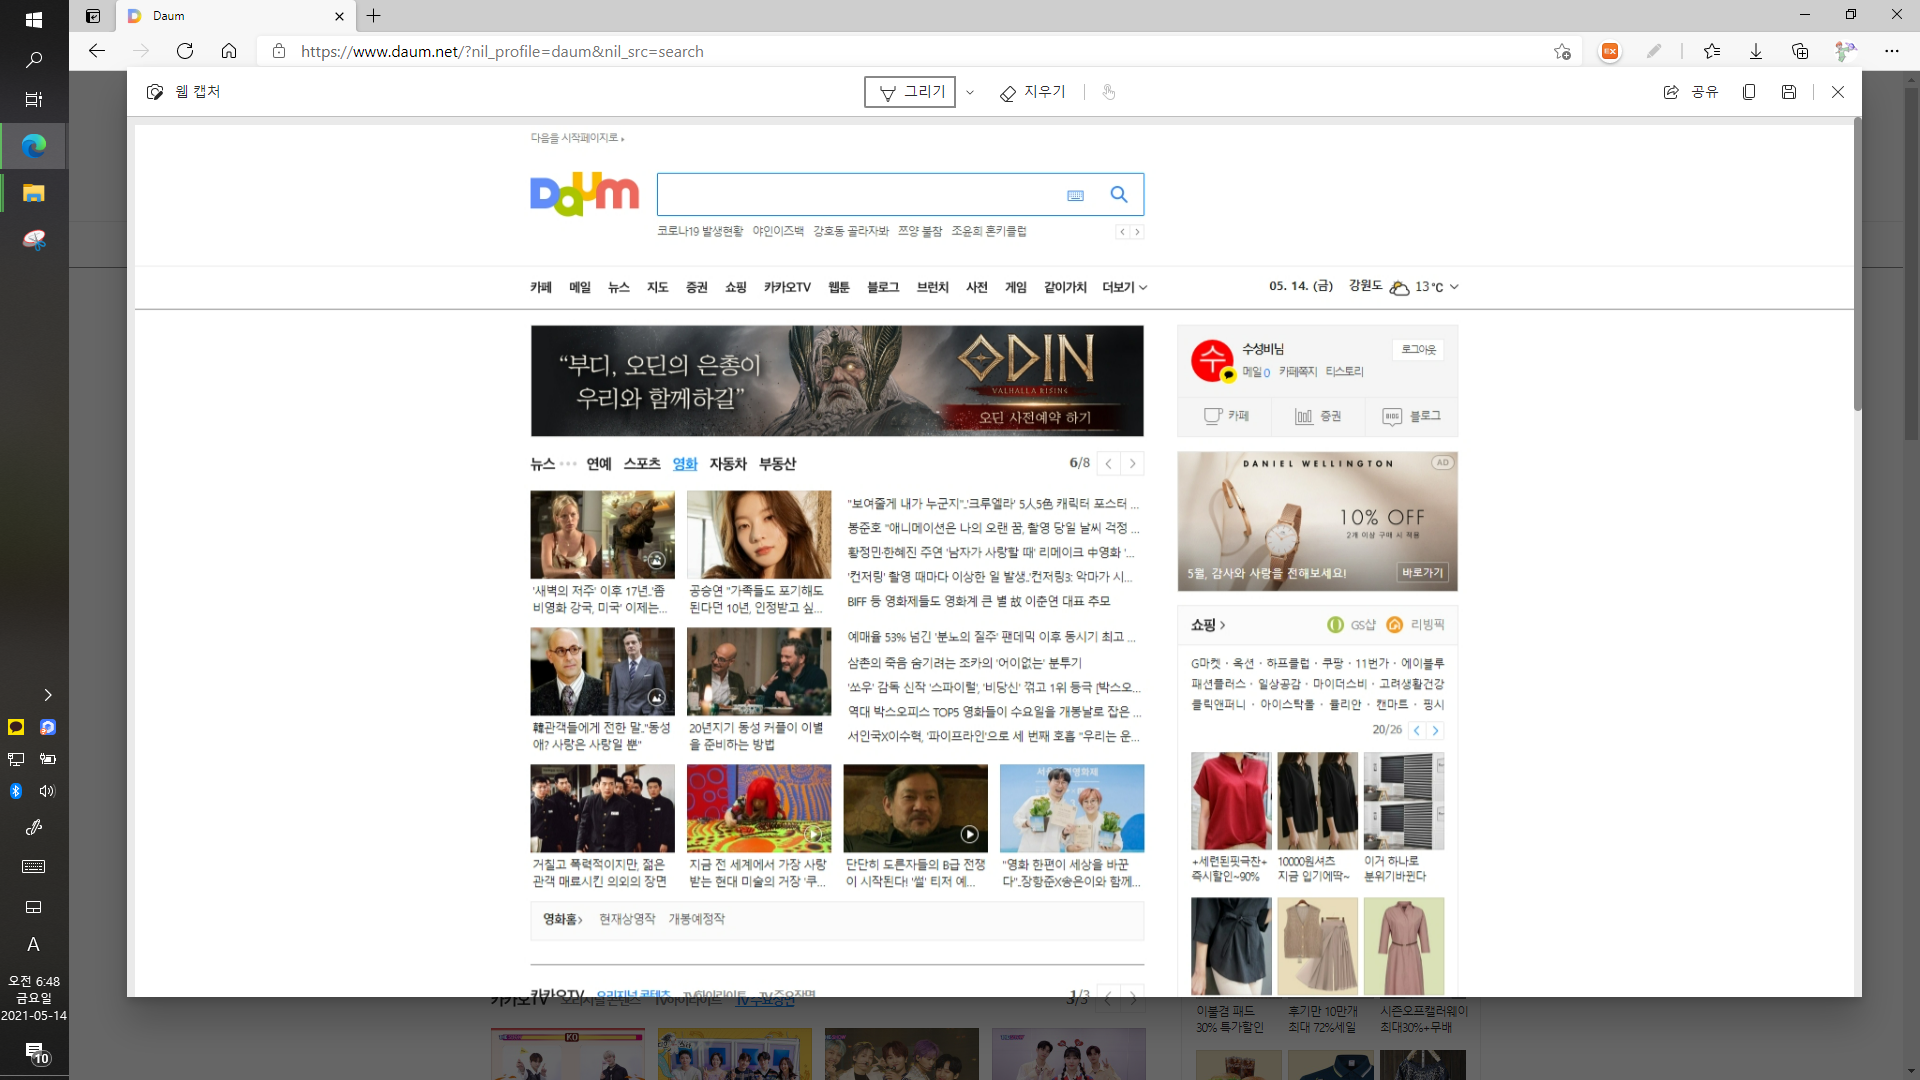Screen dimensions: 1920x1080
Task: Open drawing pen options dropdown arrow
Action: pyautogui.click(x=970, y=92)
